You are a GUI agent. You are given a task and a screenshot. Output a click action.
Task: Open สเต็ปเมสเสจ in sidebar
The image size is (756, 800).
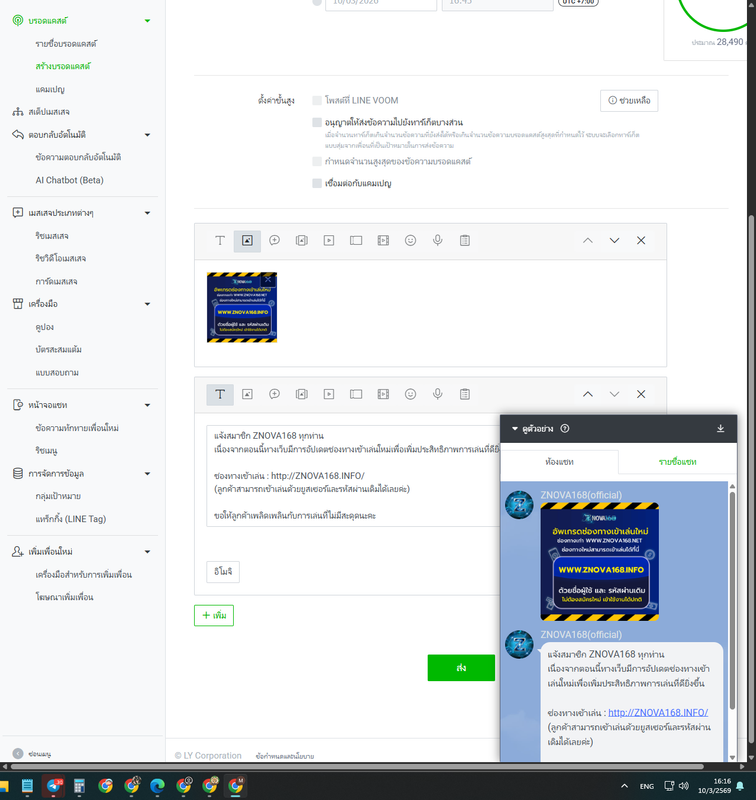(49, 112)
